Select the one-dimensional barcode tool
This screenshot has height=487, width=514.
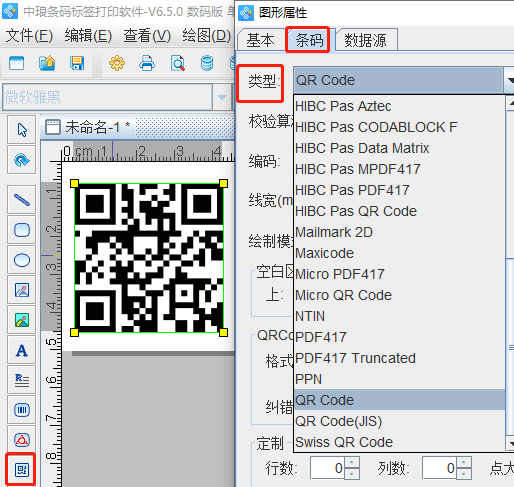(22, 410)
